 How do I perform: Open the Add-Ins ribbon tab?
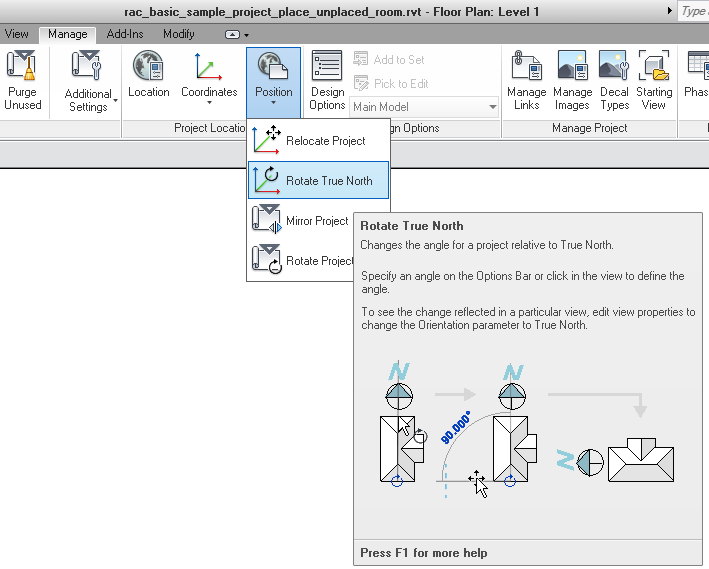125,34
